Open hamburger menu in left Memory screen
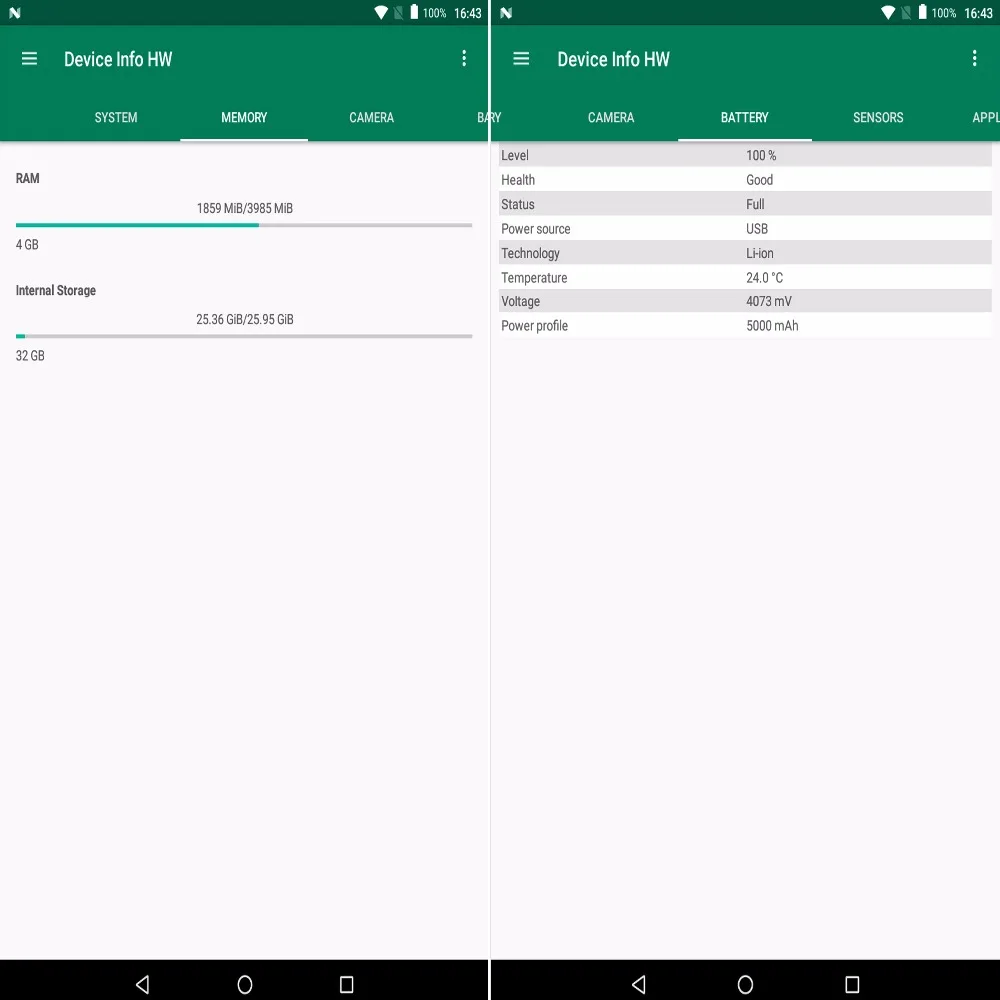 click(29, 59)
